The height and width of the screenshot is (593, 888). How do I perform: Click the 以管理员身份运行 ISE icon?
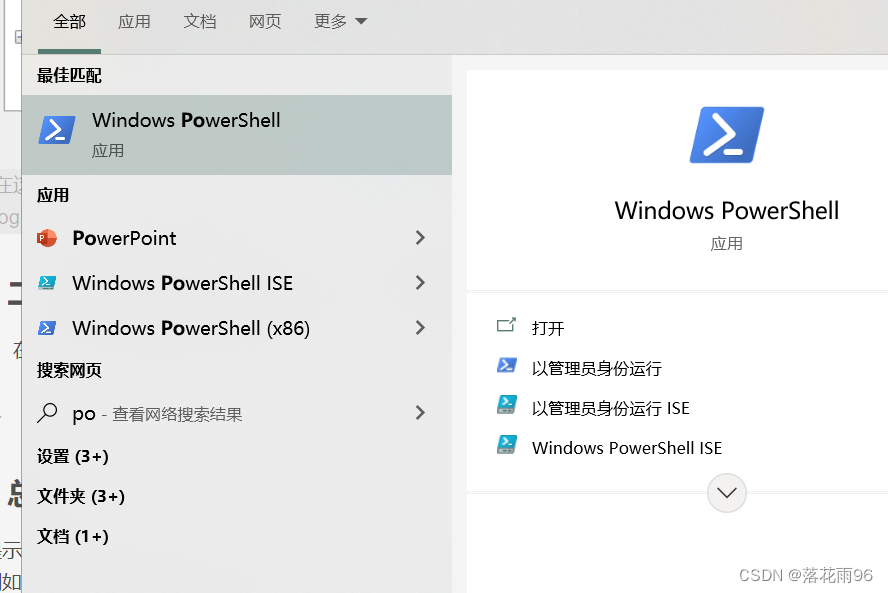[506, 405]
